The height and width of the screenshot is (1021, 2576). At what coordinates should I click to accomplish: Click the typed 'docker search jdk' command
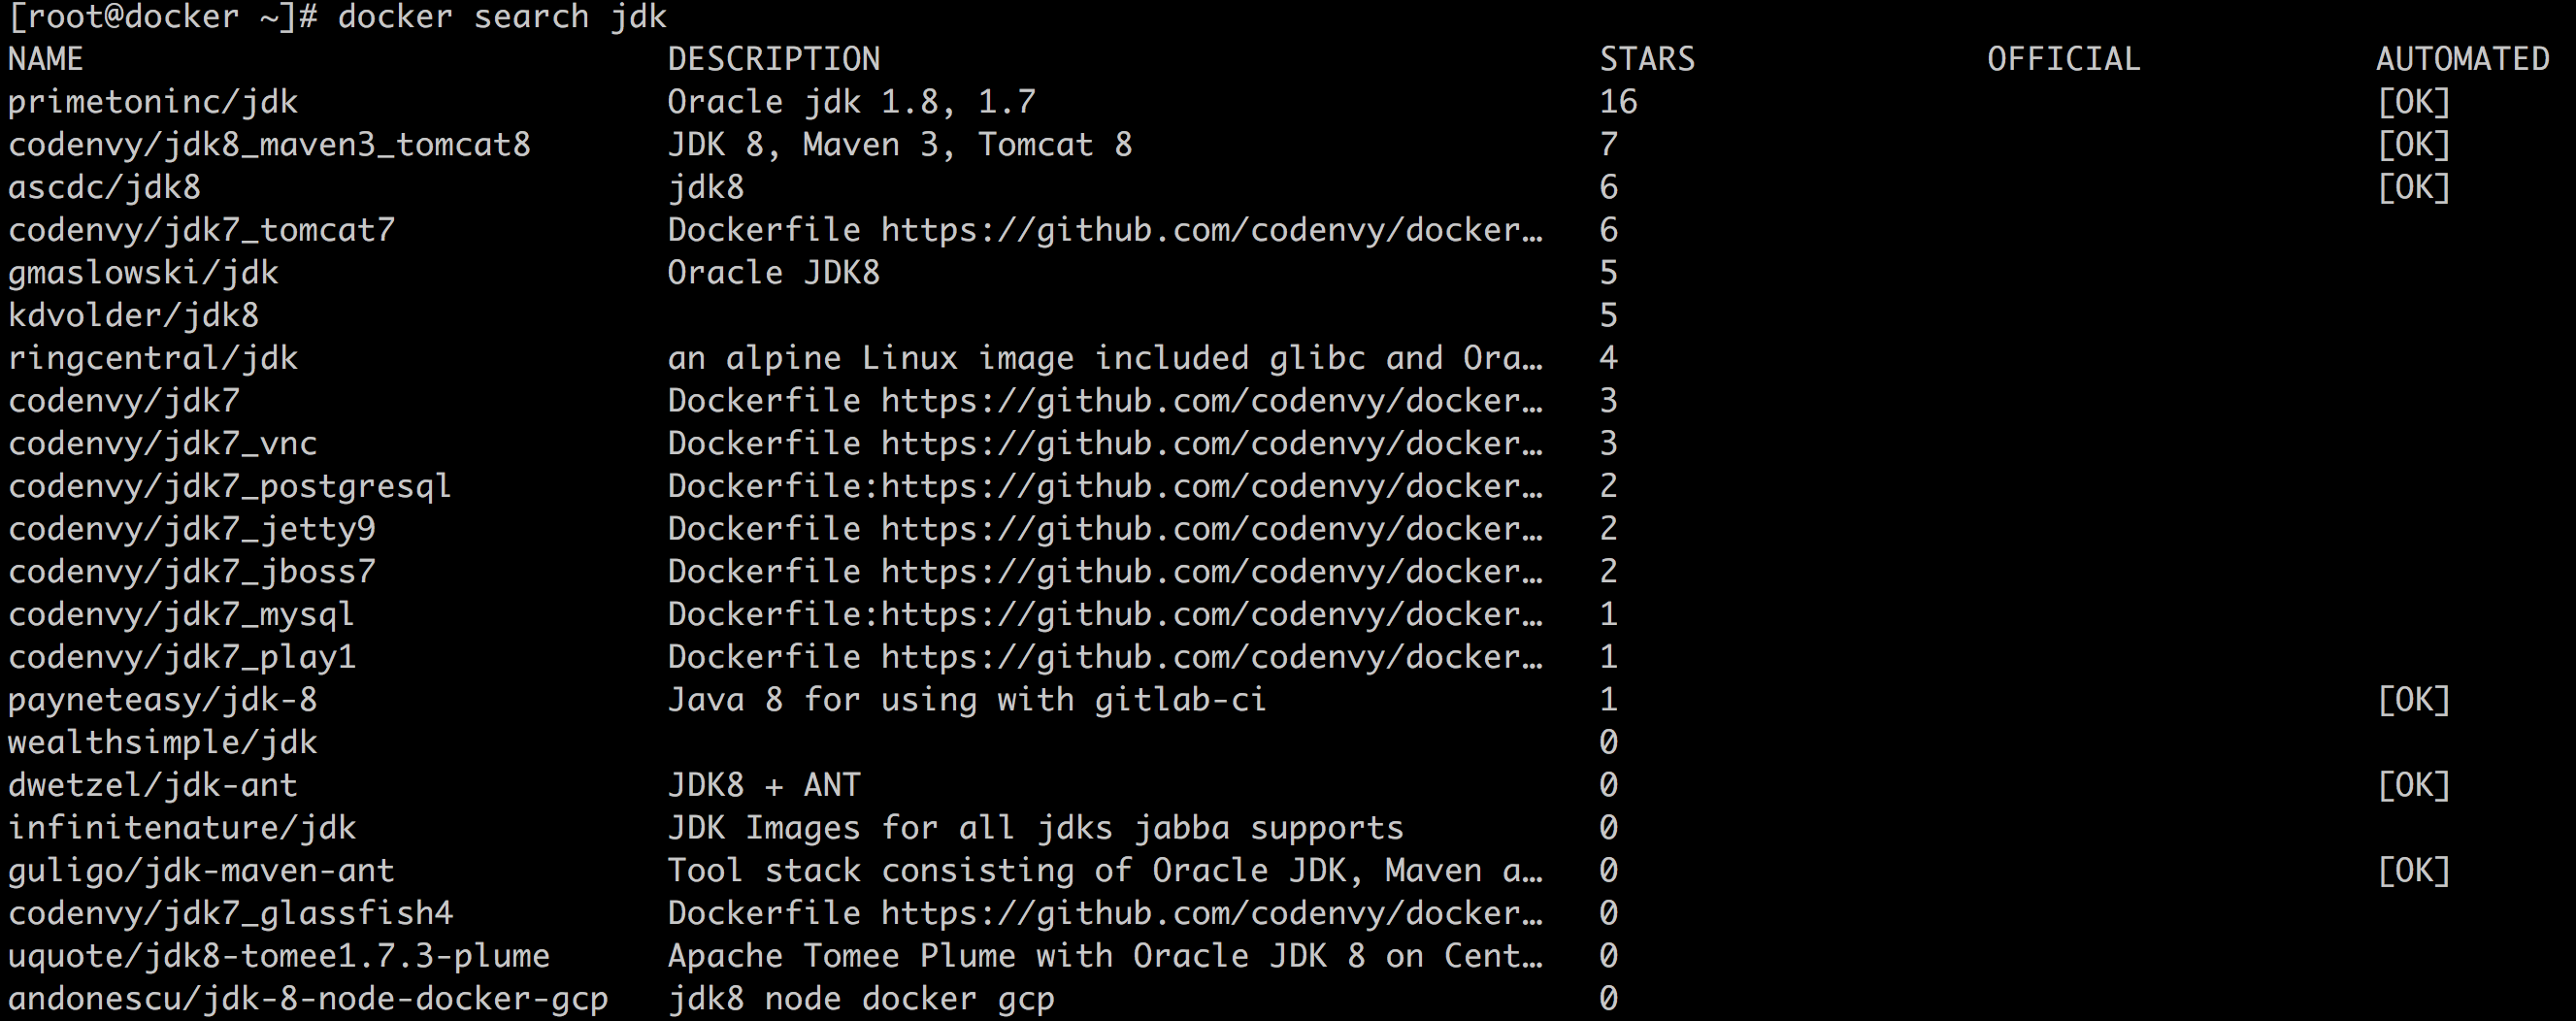point(502,17)
